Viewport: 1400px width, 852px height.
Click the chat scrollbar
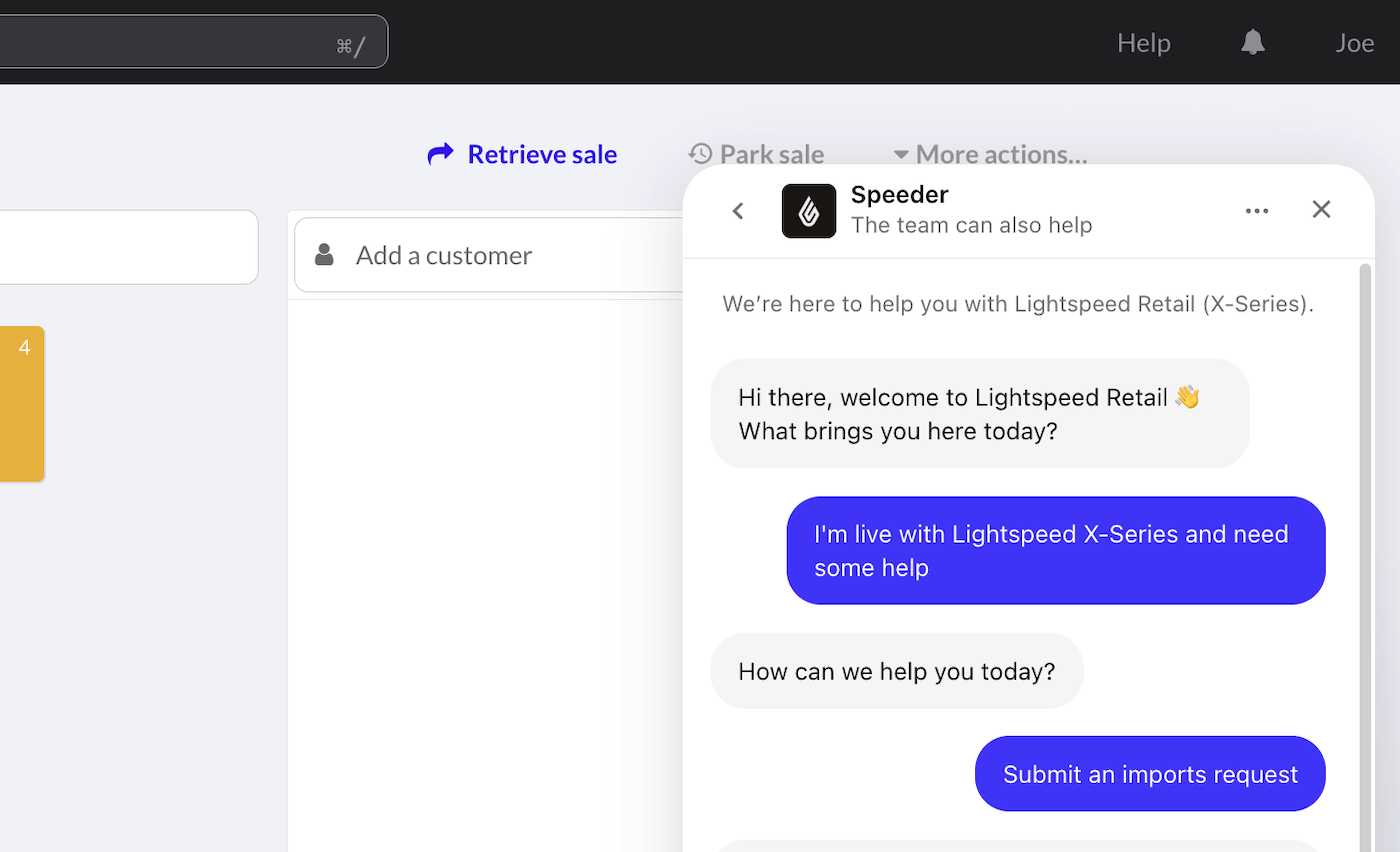click(1365, 556)
